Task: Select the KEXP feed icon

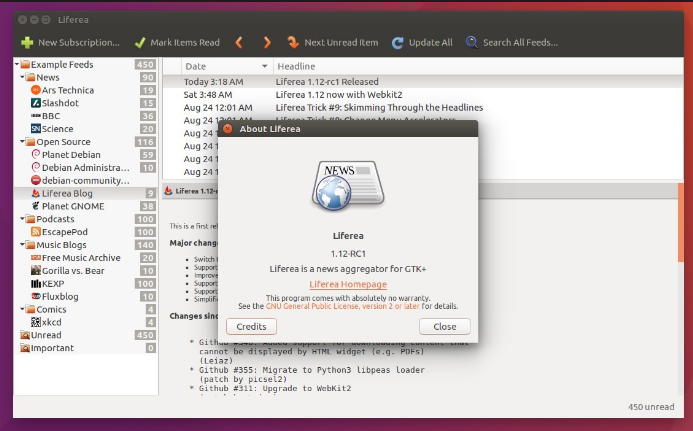Action: click(36, 283)
